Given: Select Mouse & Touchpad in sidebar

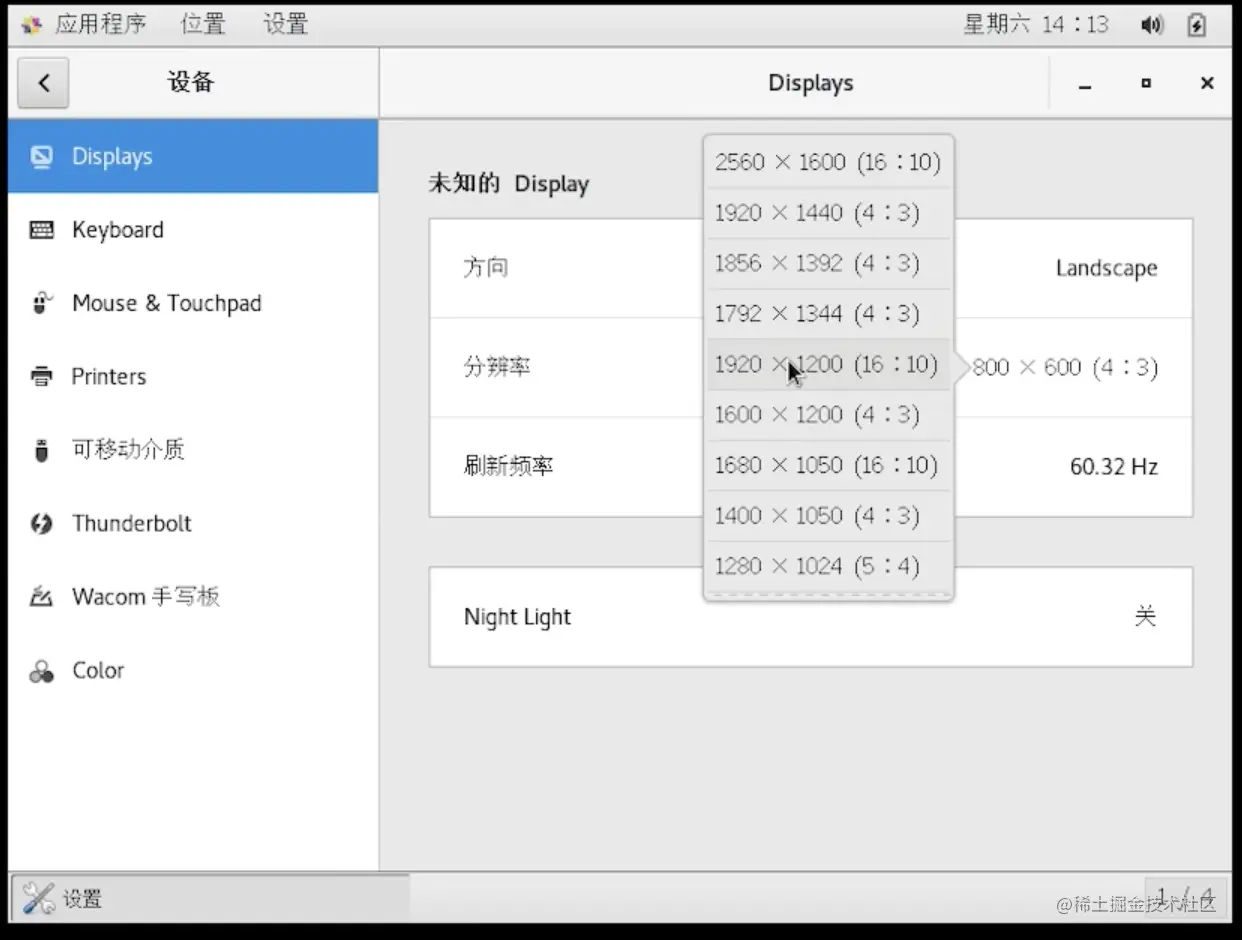Looking at the screenshot, I should pos(193,303).
